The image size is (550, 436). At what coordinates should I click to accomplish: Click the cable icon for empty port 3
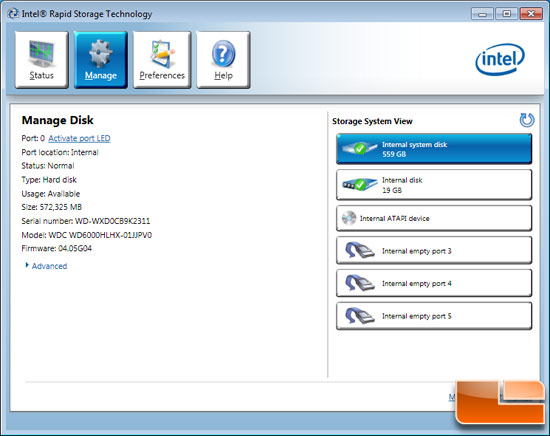pyautogui.click(x=360, y=250)
